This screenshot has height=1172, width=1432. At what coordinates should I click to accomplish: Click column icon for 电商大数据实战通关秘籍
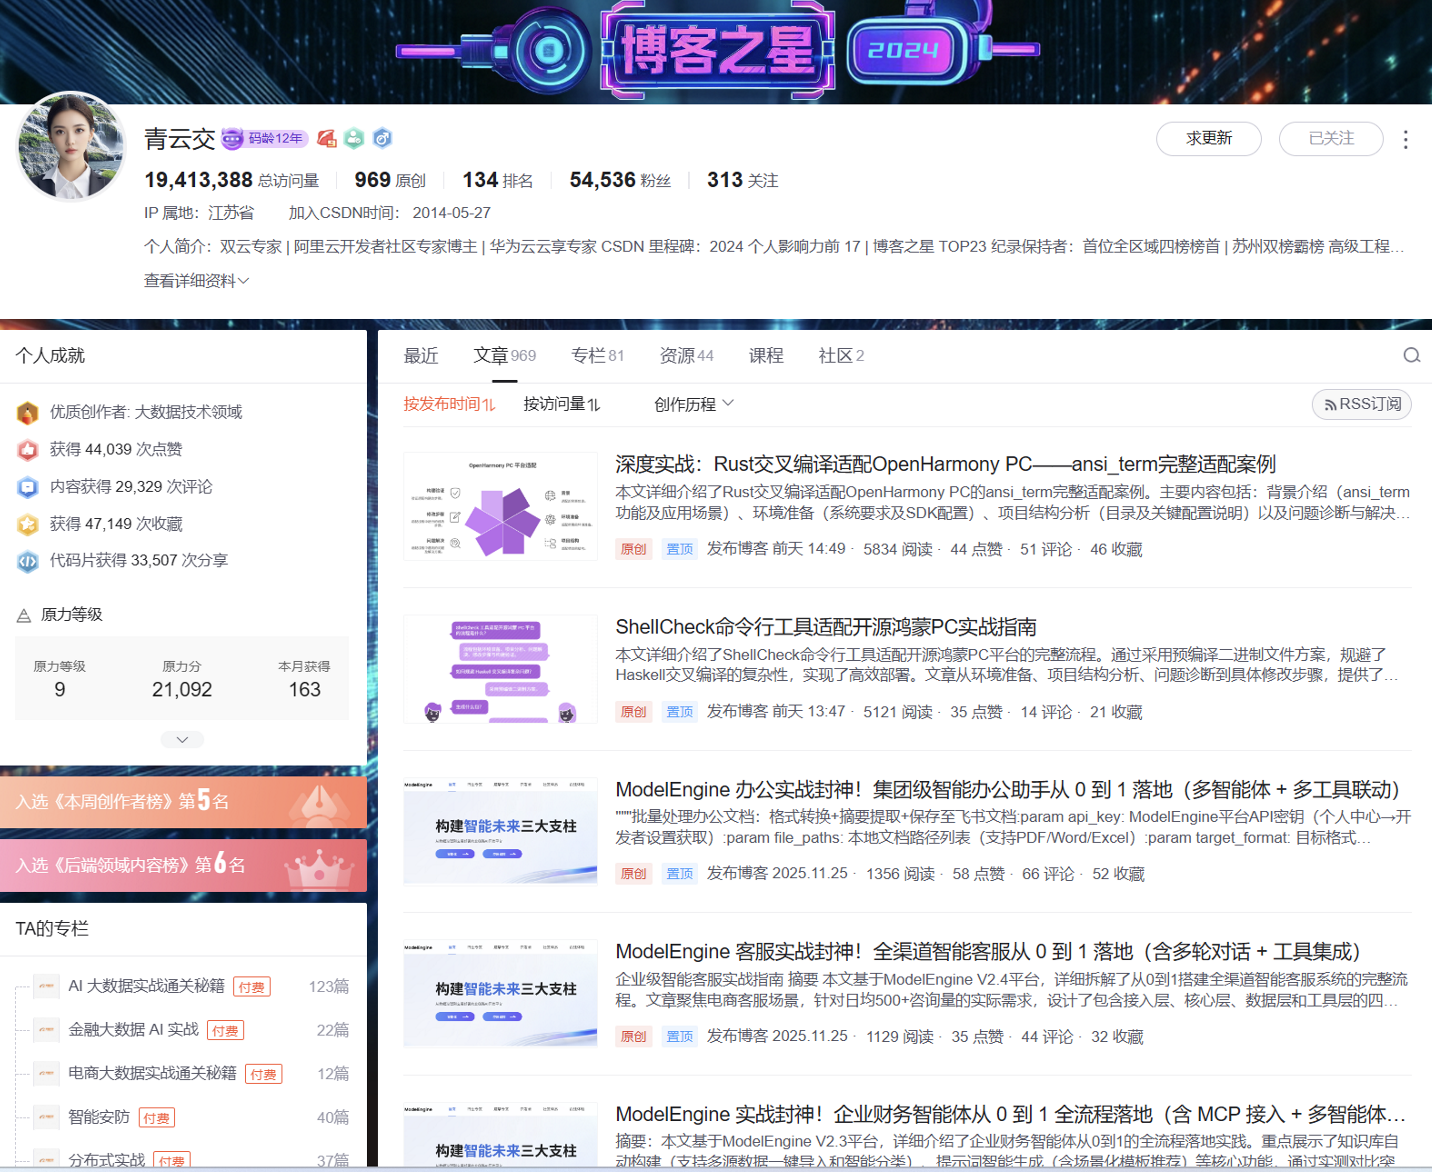46,1073
